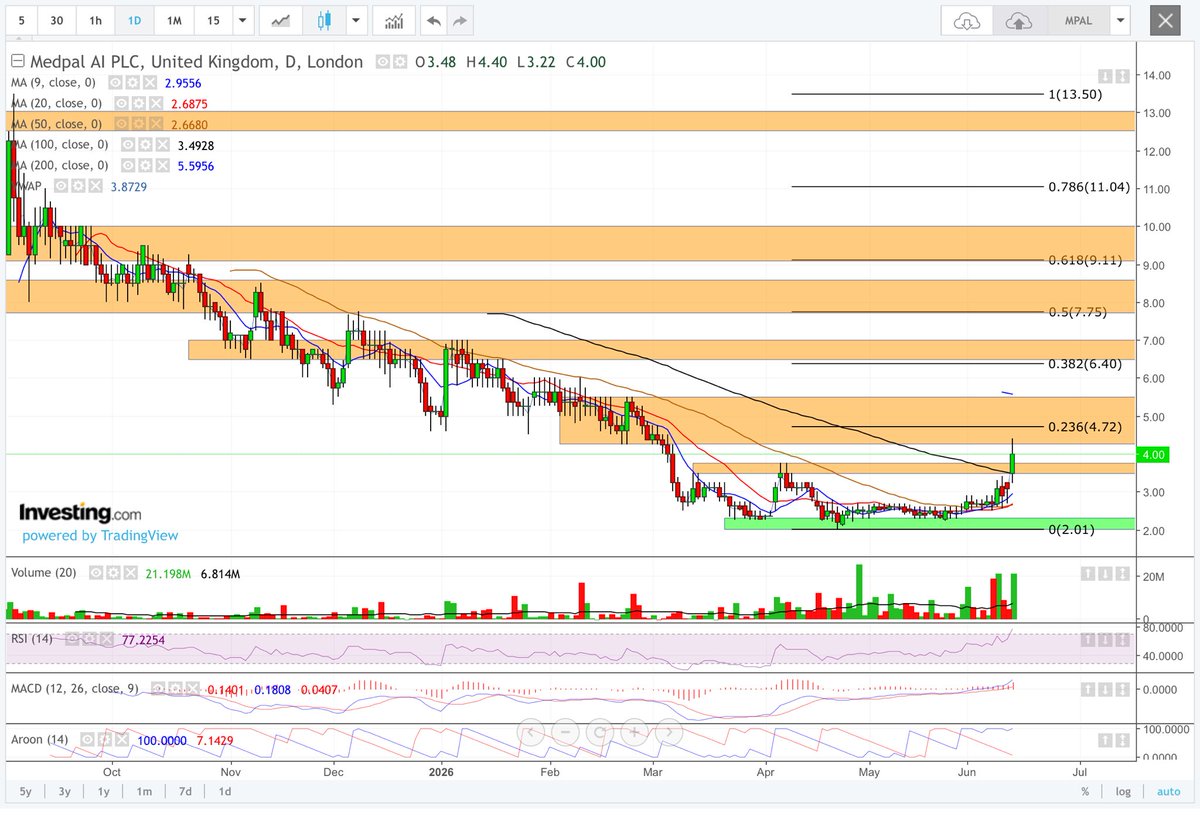Remove the MA (200, close, 0) indicator
Viewport: 1200px width, 834px height.
pos(160,165)
